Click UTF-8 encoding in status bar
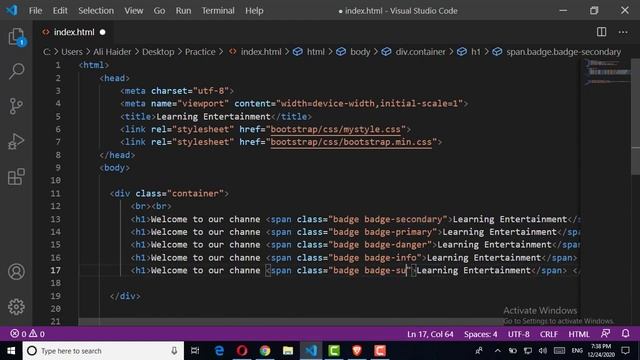Screen dimensions: 640x360 [518, 334]
